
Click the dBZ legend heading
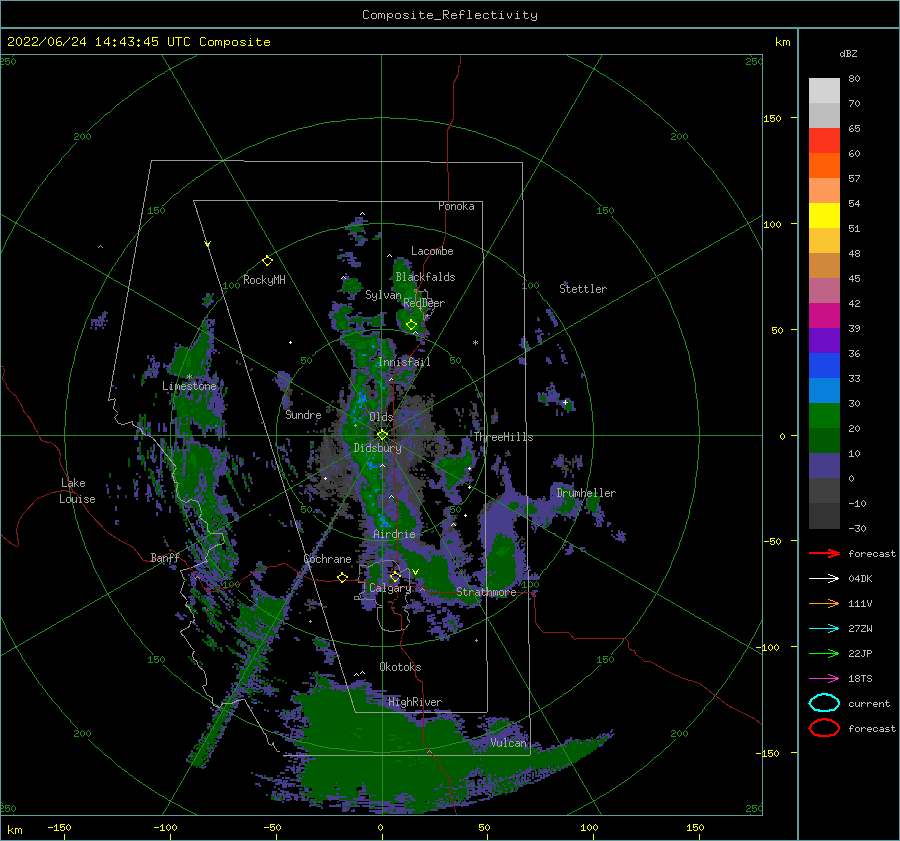pos(848,53)
